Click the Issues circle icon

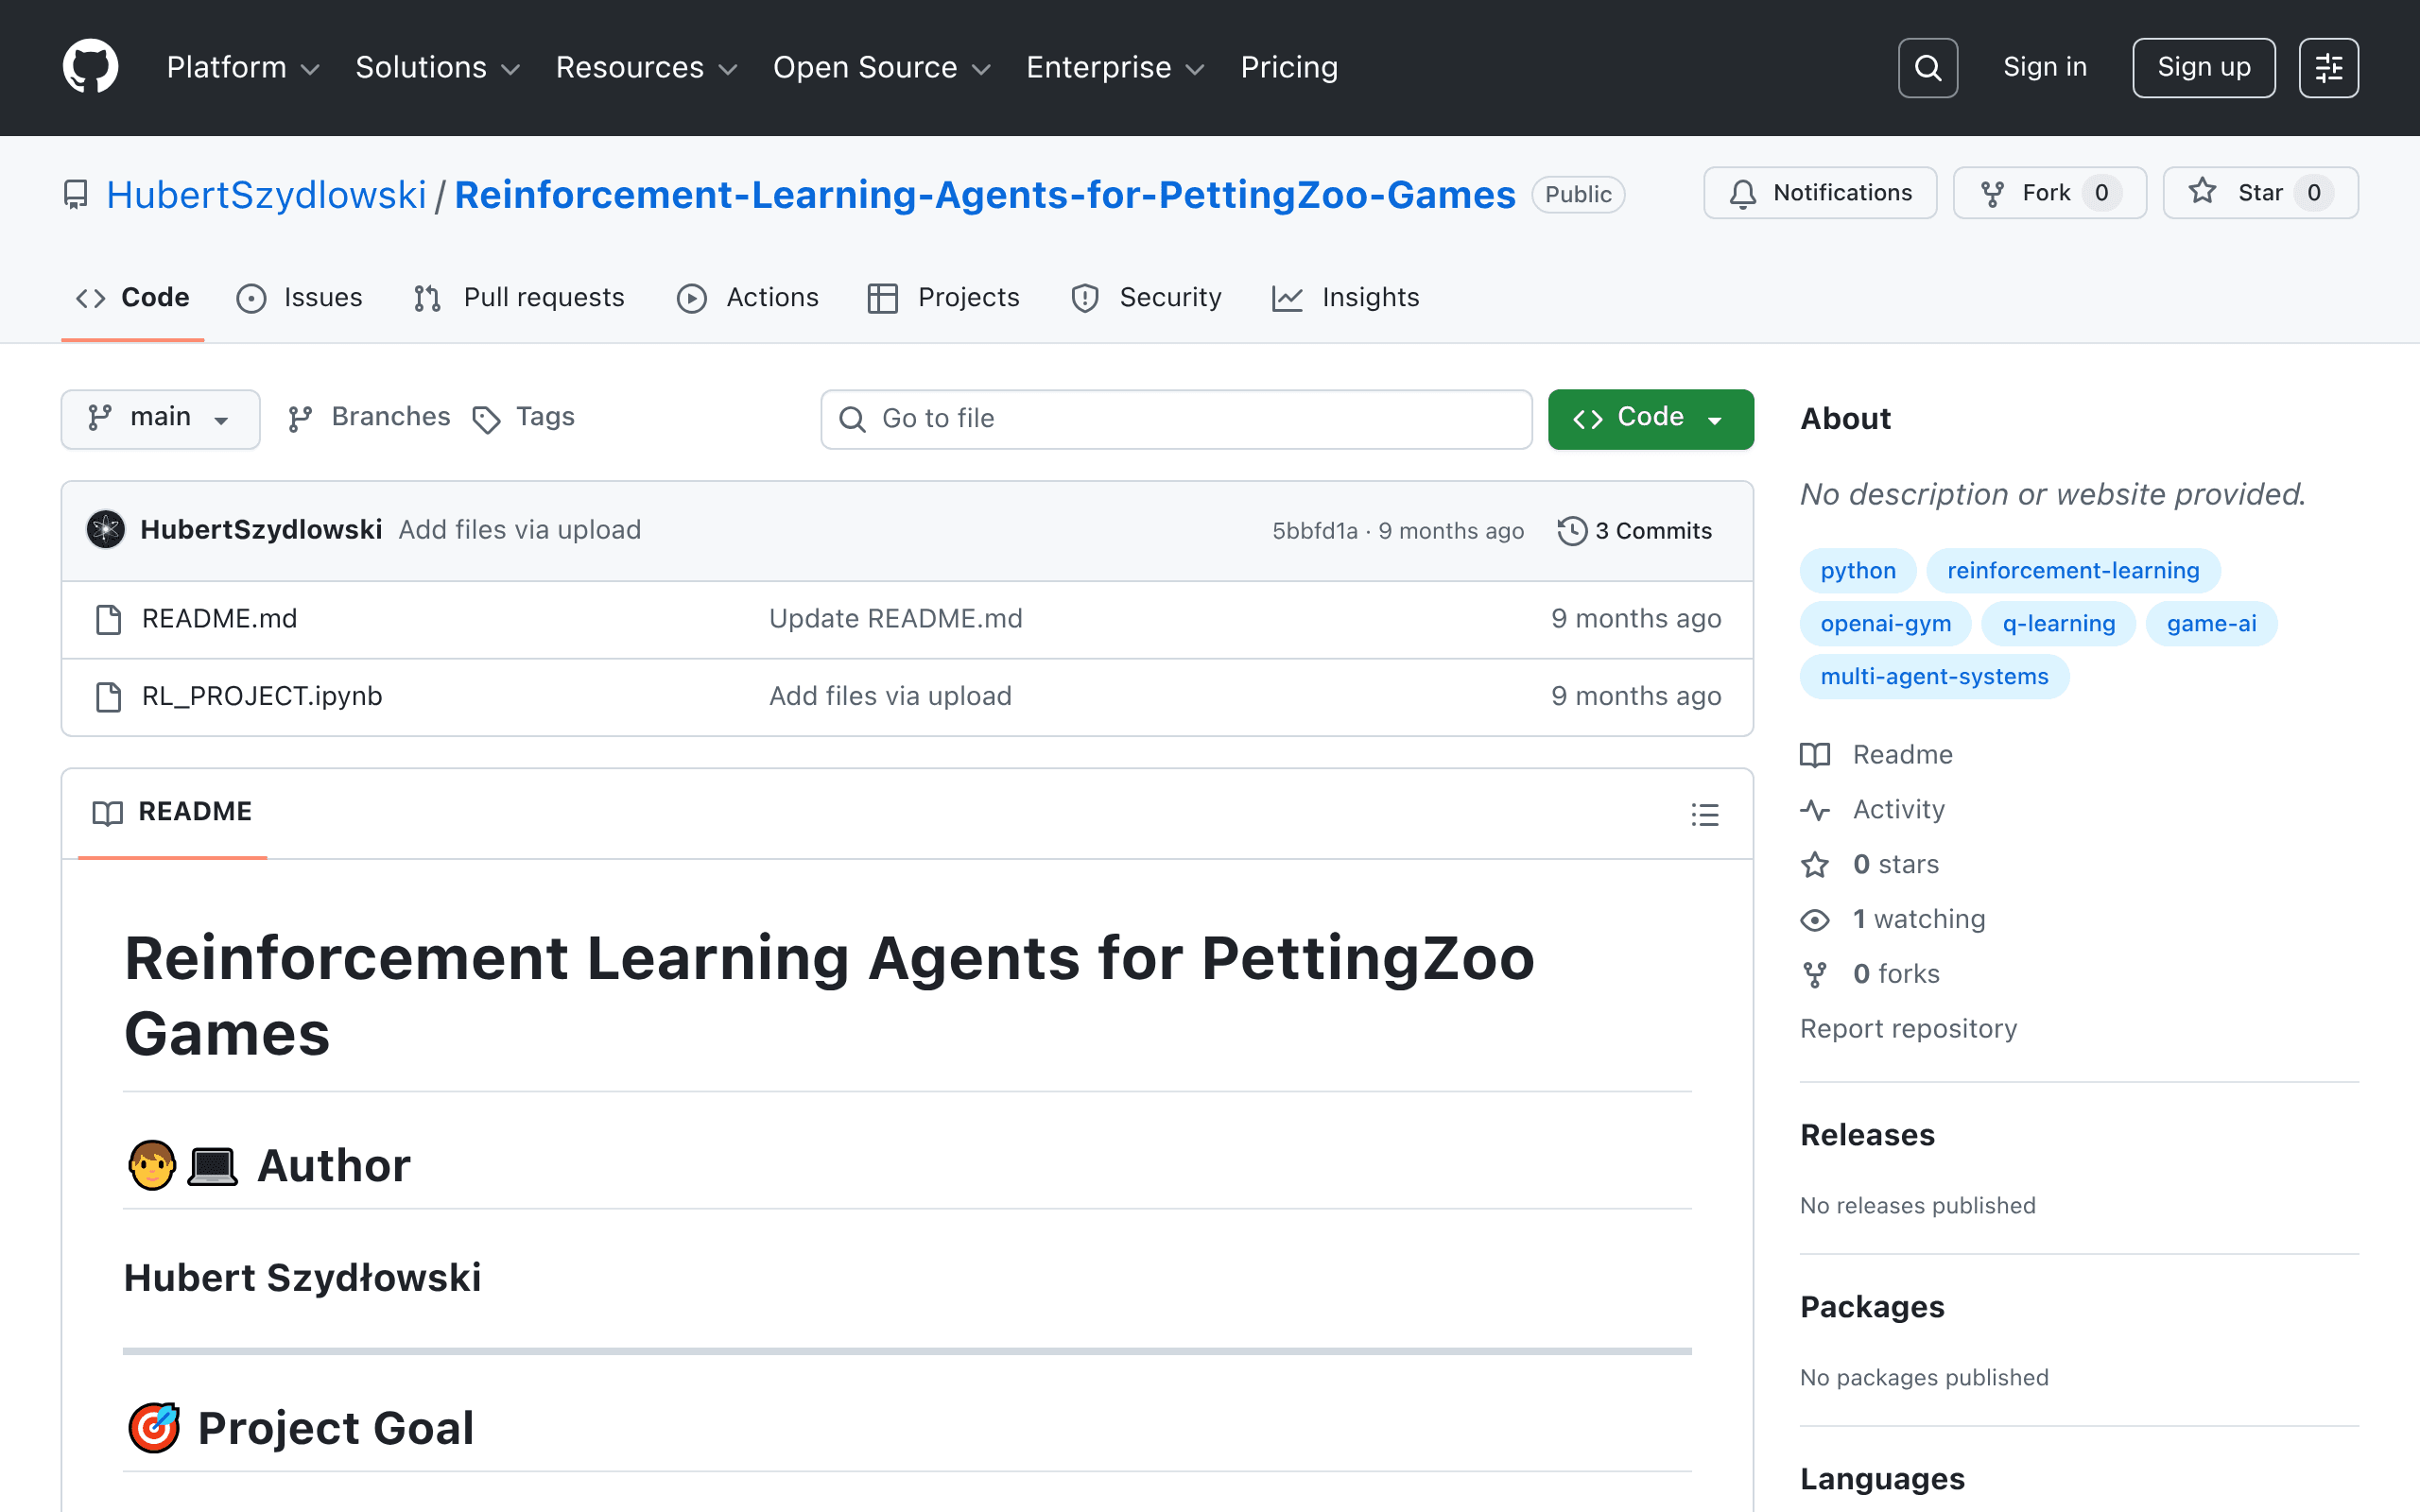pyautogui.click(x=251, y=298)
